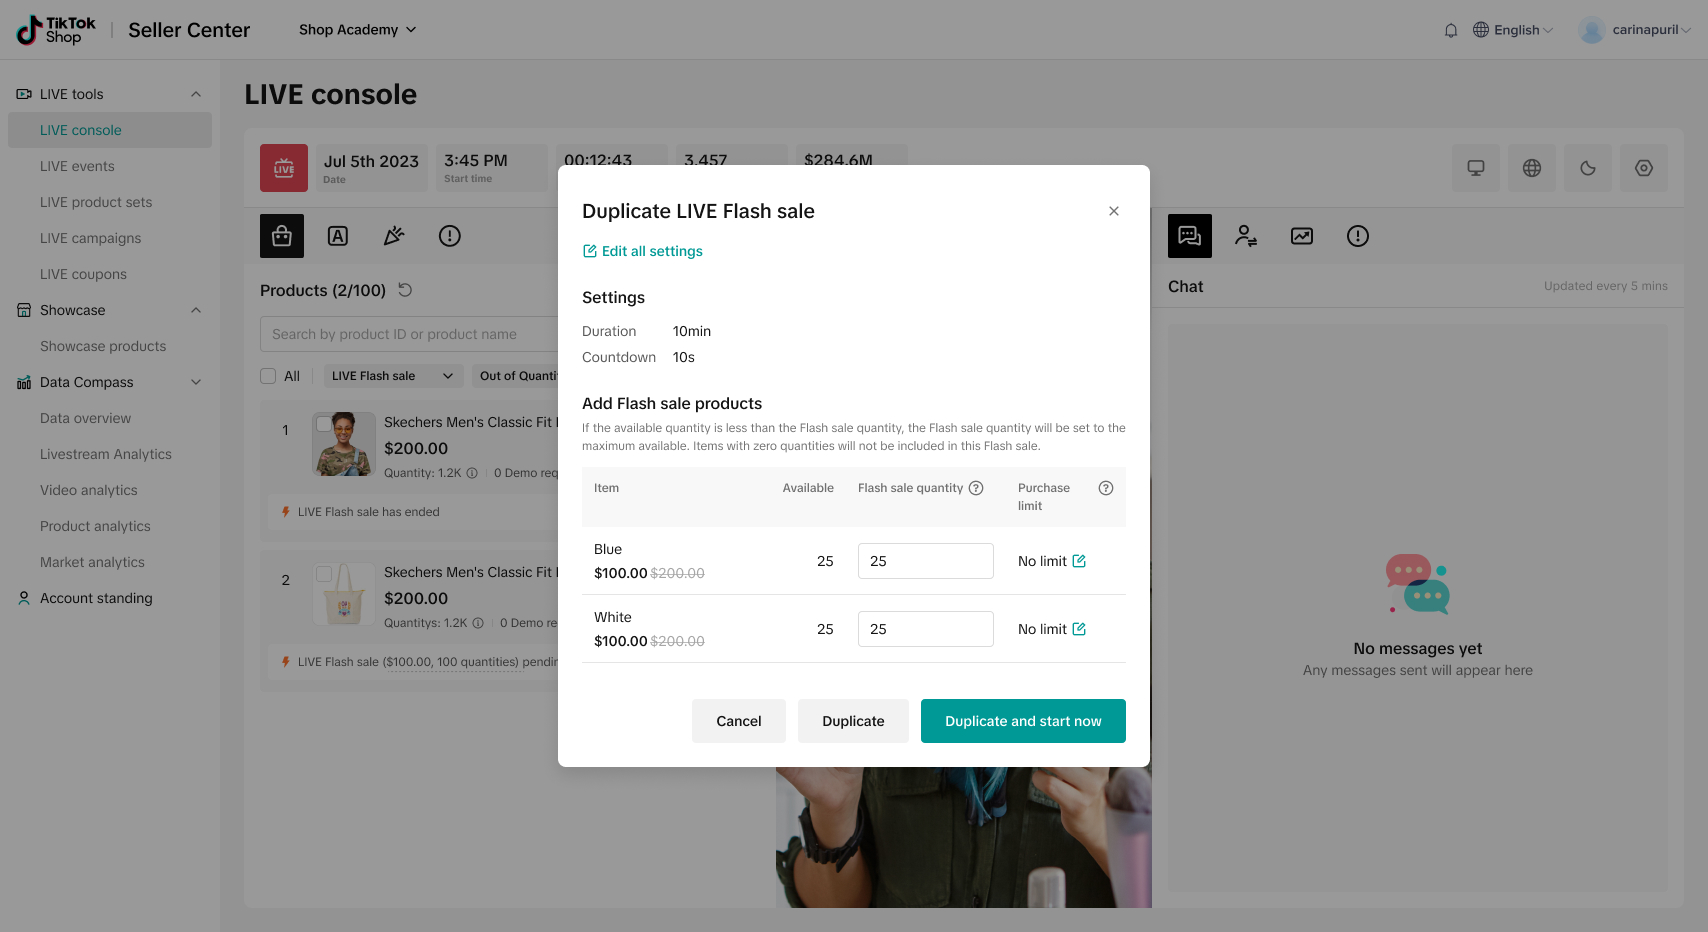Edit purchase limit for Blue item
This screenshot has width=1708, height=932.
pos(1079,561)
